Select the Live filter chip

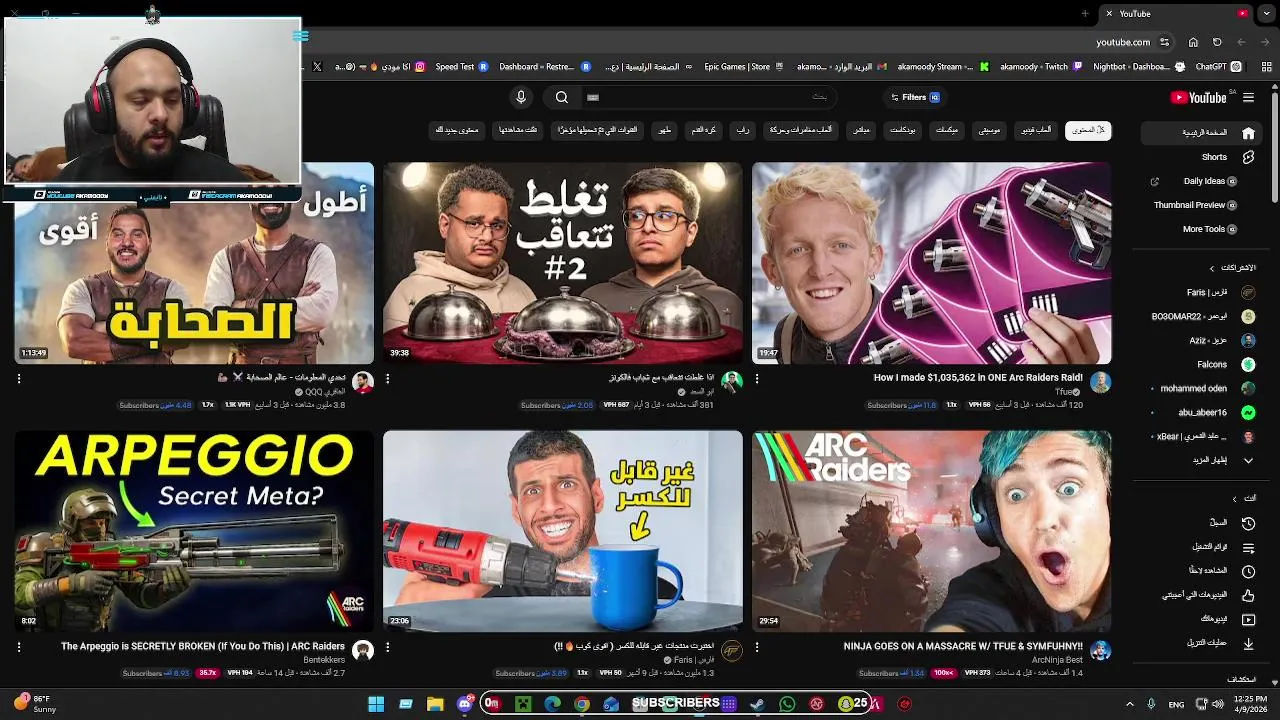[860, 130]
